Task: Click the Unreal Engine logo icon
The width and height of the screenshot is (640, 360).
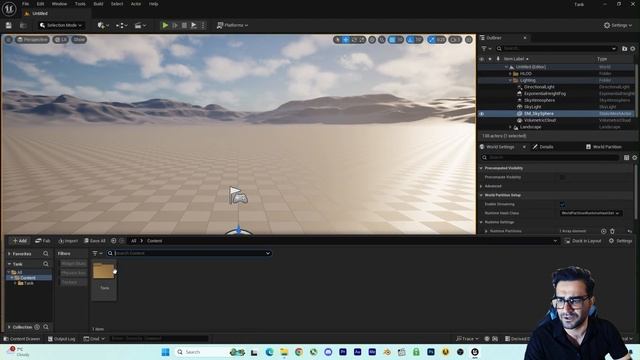Action: coord(9,8)
